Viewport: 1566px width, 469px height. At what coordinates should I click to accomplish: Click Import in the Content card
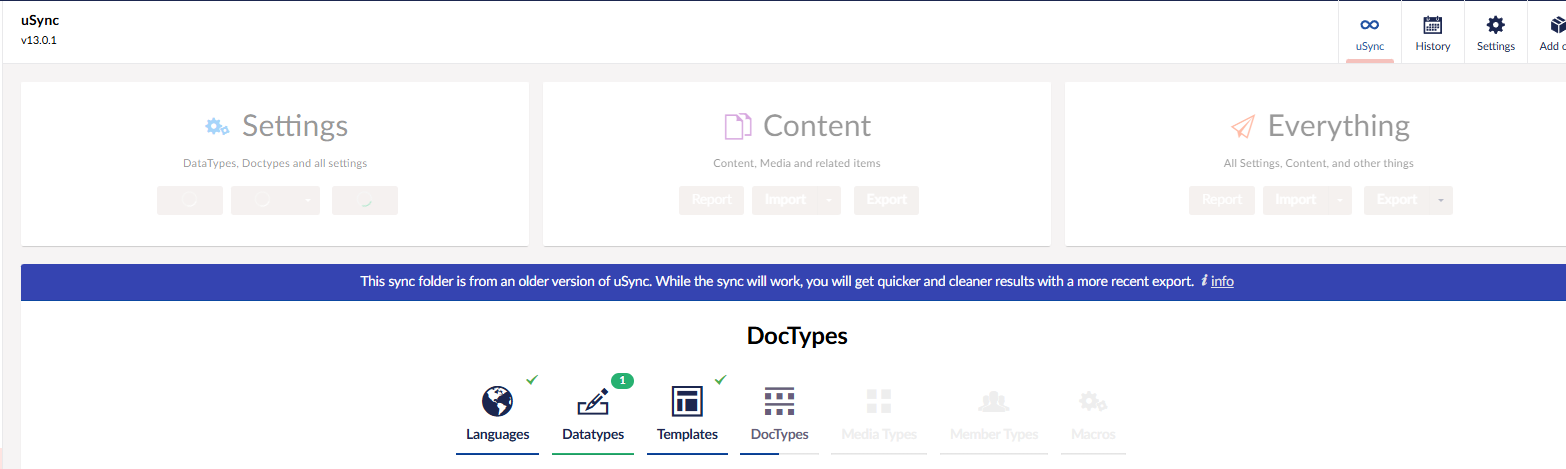(x=785, y=200)
